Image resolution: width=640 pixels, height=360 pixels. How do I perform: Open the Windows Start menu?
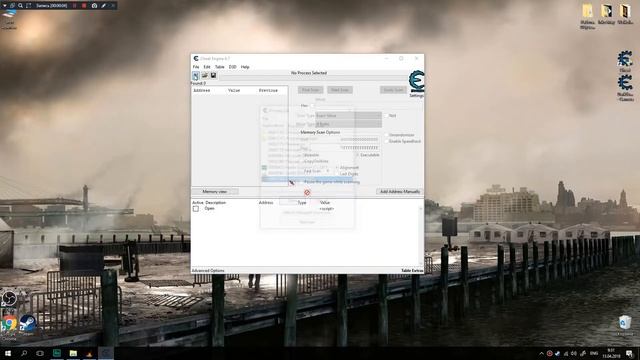(7, 353)
